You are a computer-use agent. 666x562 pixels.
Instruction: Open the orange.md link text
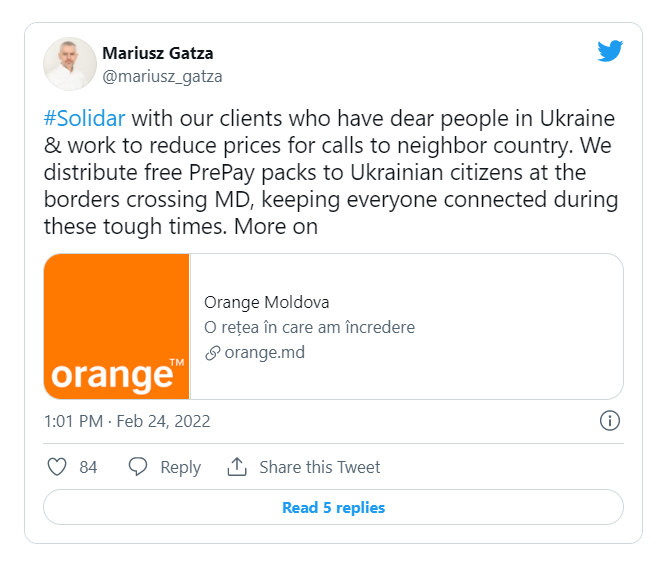(x=265, y=353)
